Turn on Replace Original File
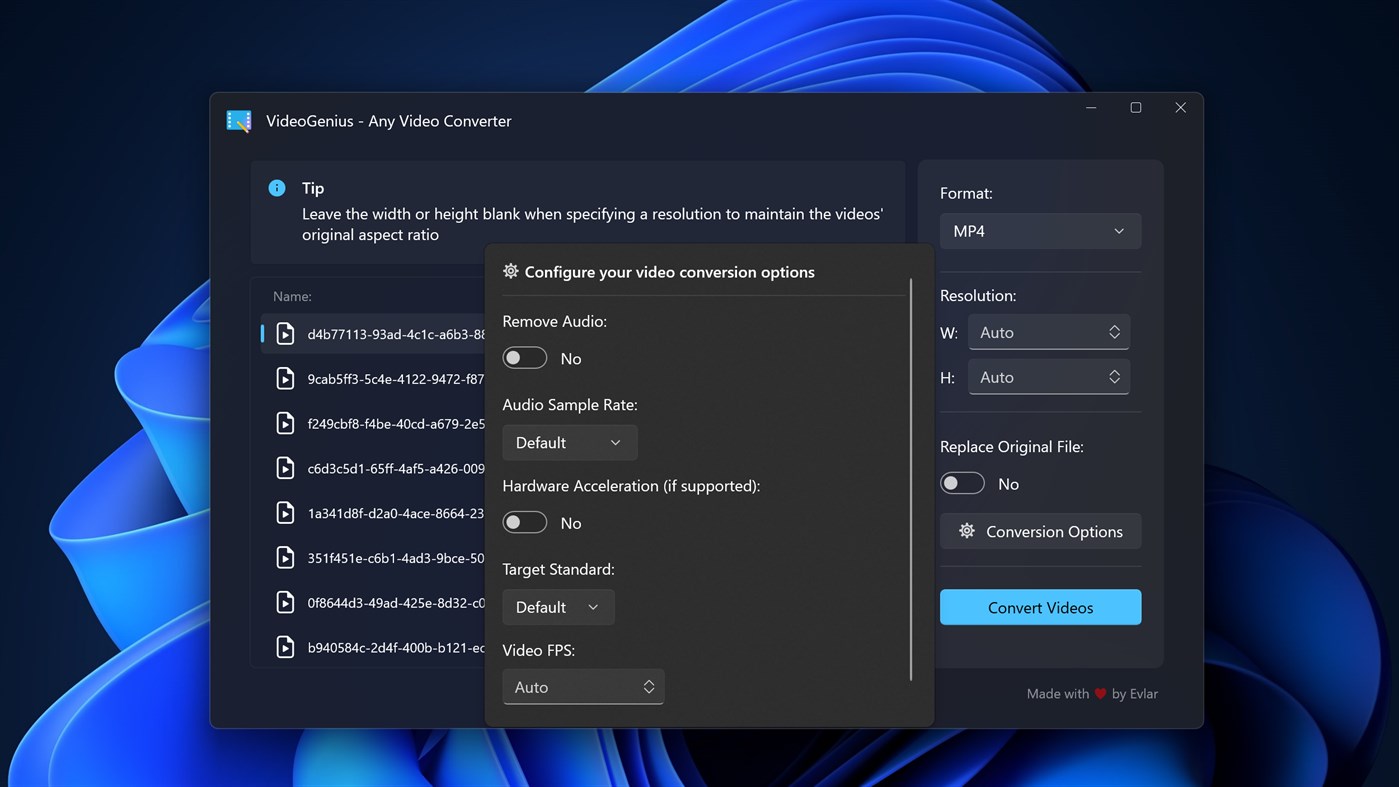Viewport: 1399px width, 787px height. point(962,482)
